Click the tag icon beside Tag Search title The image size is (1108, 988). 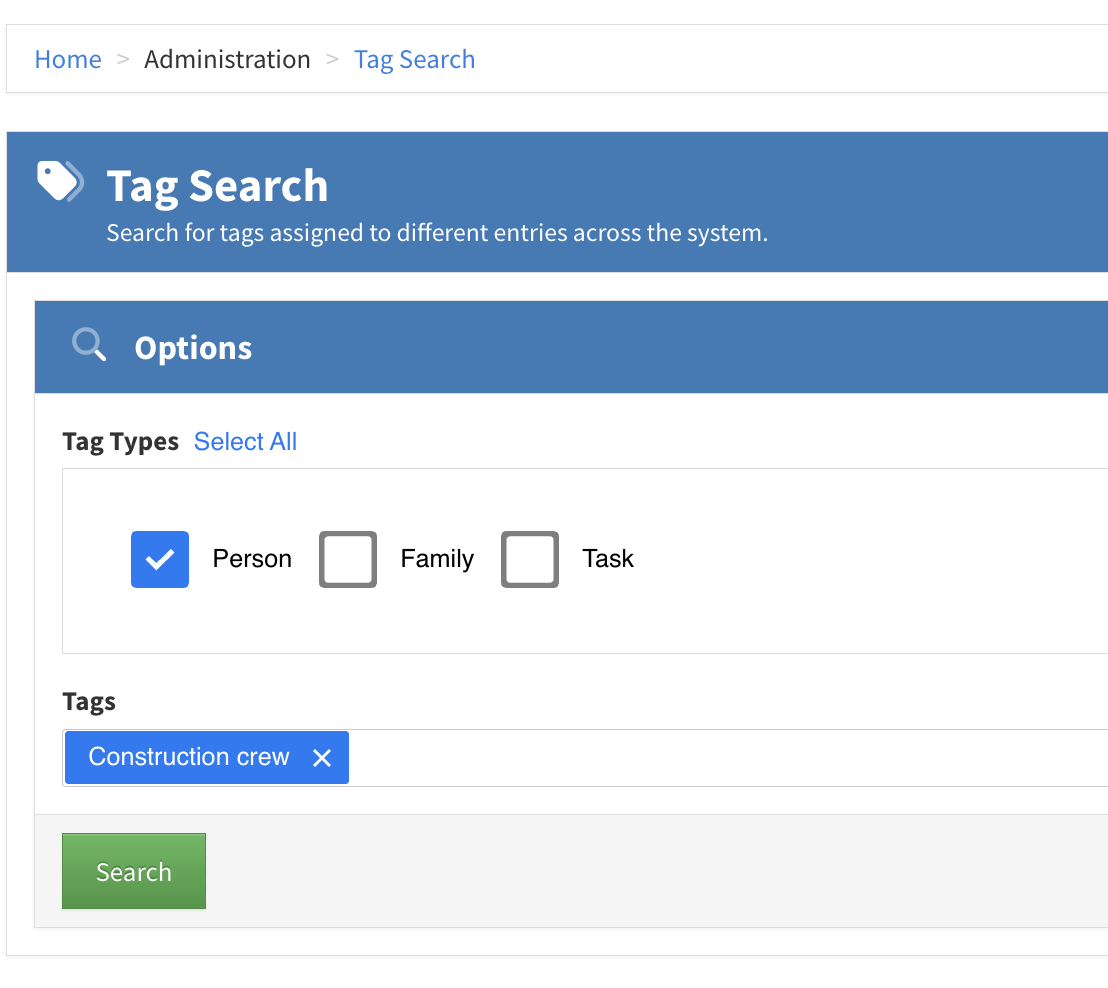point(60,182)
